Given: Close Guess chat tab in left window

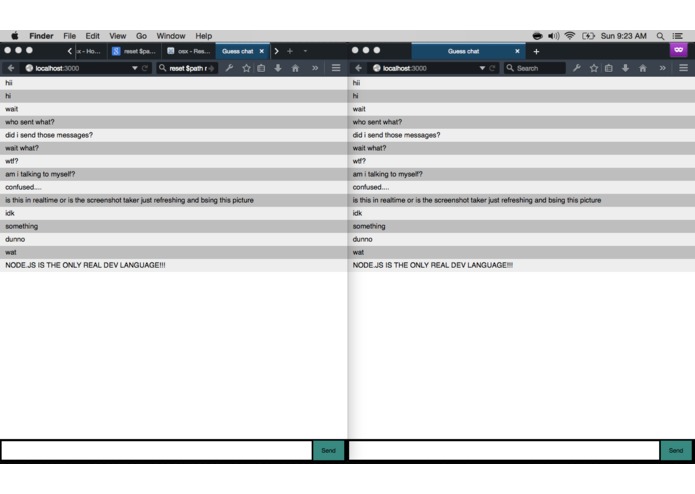Looking at the screenshot, I should (262, 51).
